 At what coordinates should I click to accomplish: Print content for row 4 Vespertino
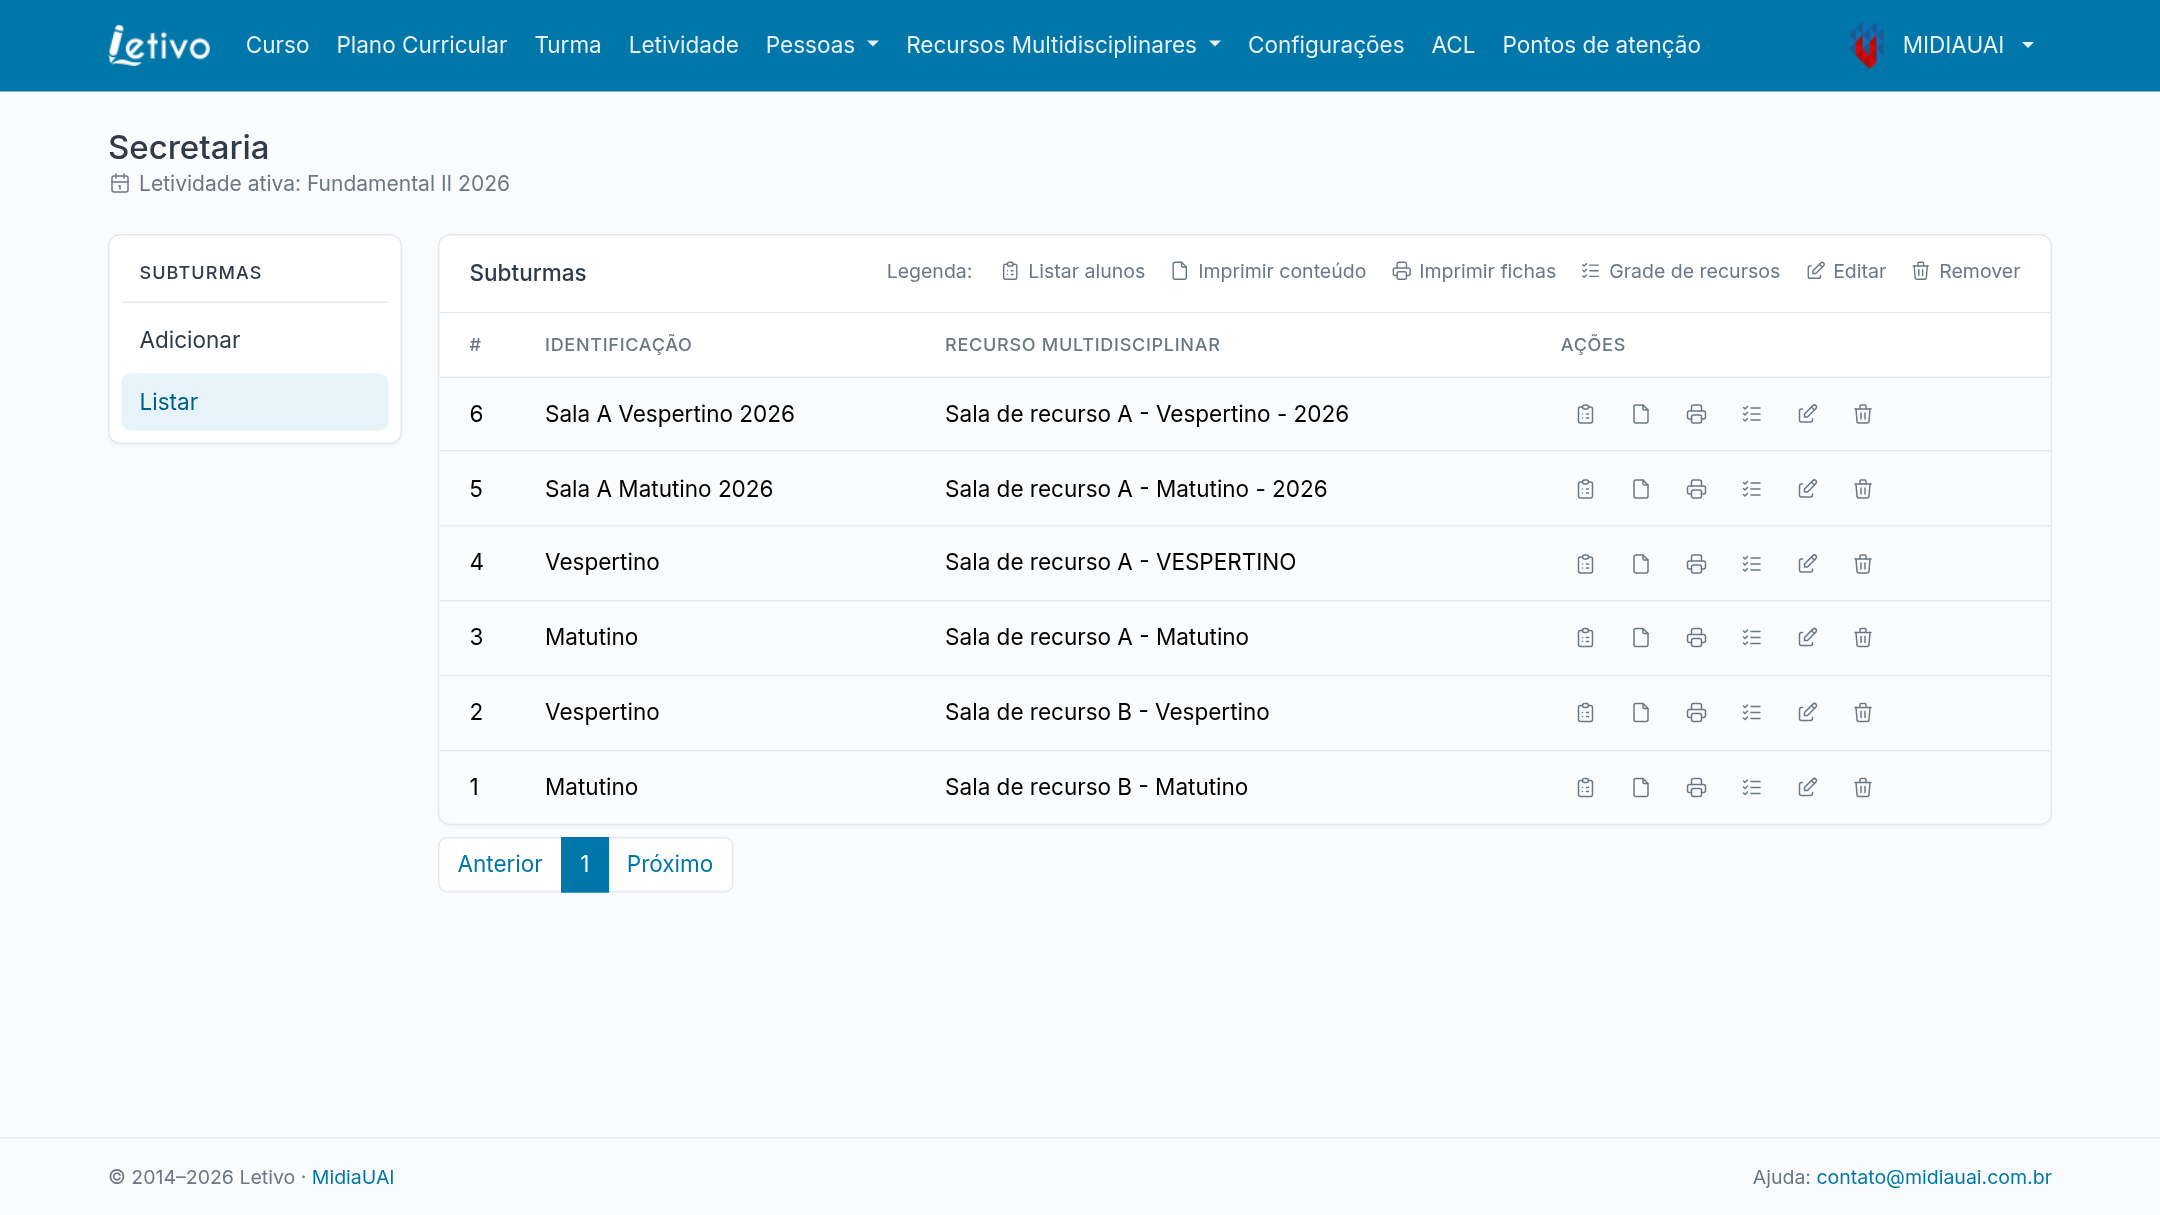[x=1641, y=564]
